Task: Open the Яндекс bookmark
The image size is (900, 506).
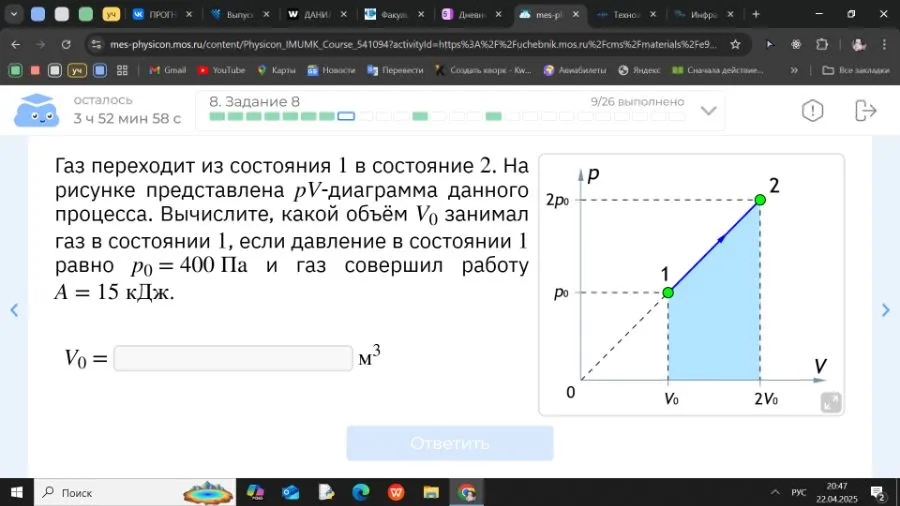Action: [x=639, y=70]
